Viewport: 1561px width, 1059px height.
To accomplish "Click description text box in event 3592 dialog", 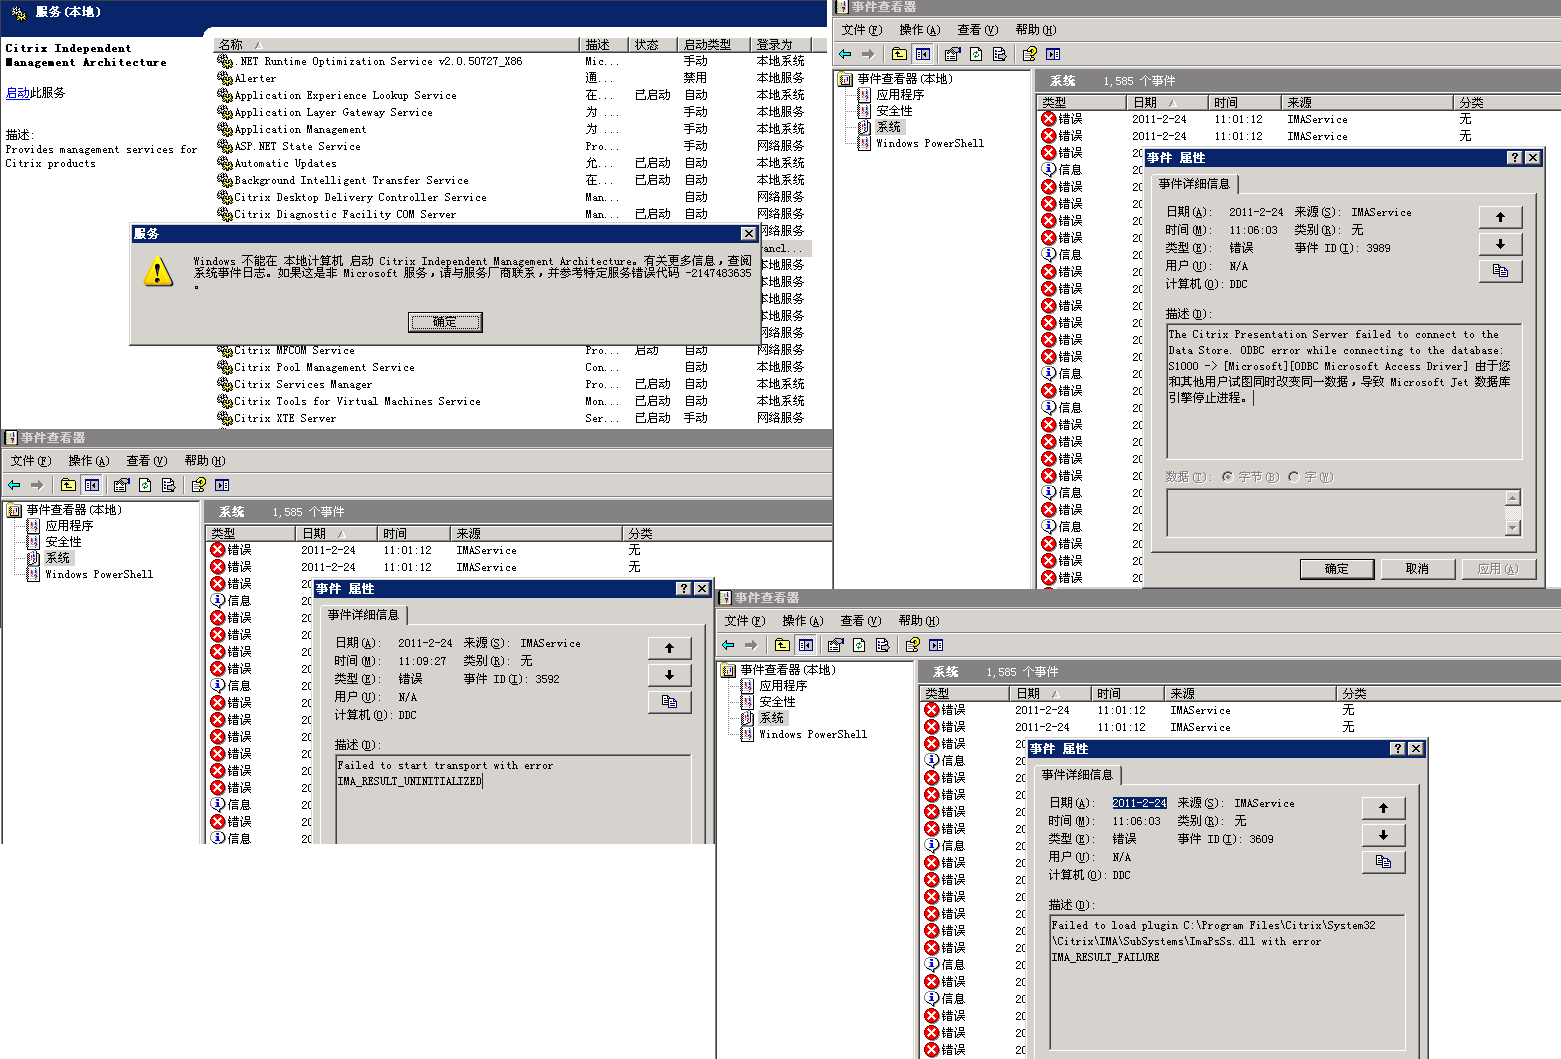I will click(514, 798).
